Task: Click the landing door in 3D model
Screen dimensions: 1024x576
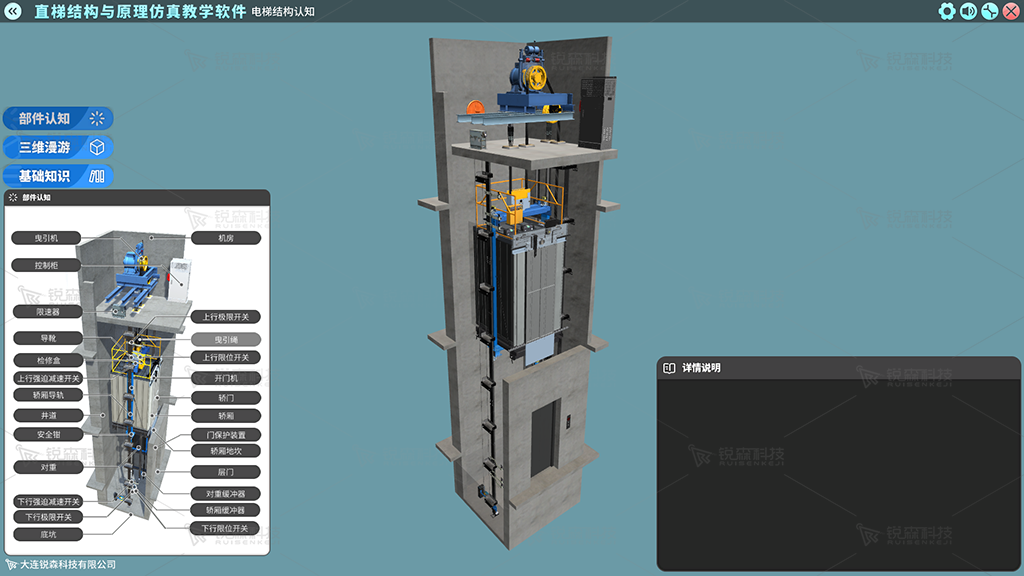Action: (545, 438)
